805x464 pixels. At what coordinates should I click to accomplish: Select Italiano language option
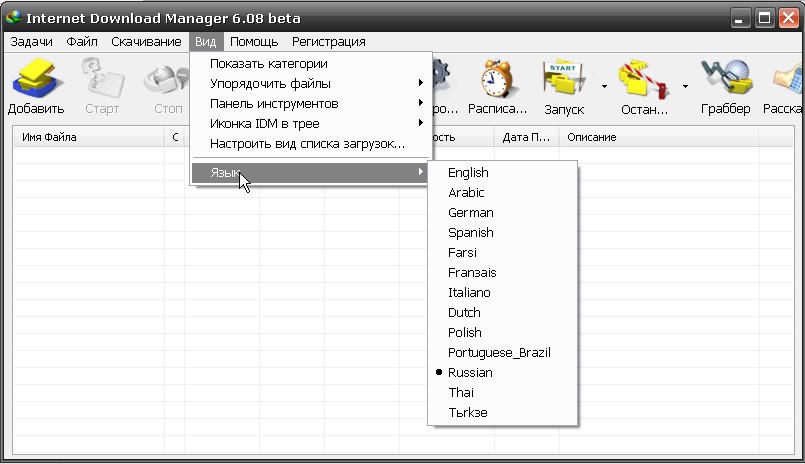pos(503,293)
